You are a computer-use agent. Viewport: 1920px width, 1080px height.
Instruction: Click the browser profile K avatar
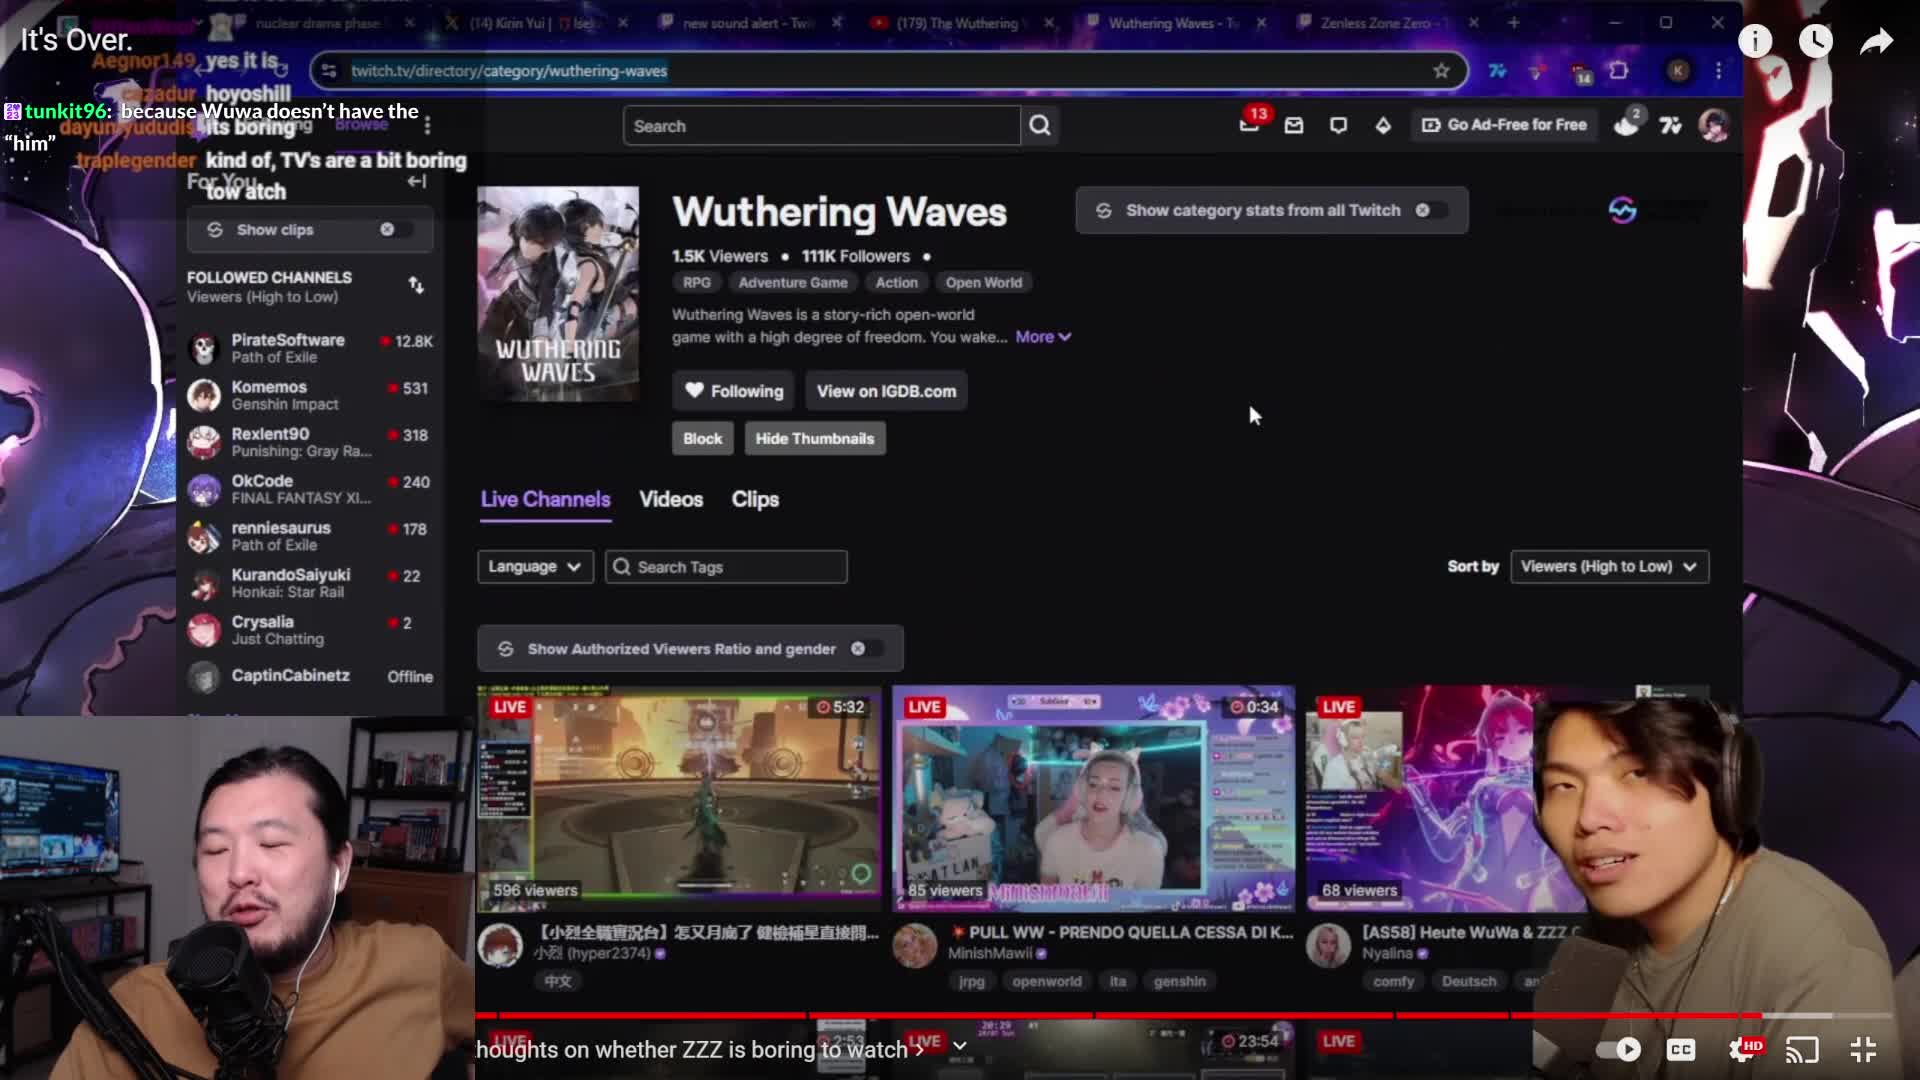(x=1678, y=71)
